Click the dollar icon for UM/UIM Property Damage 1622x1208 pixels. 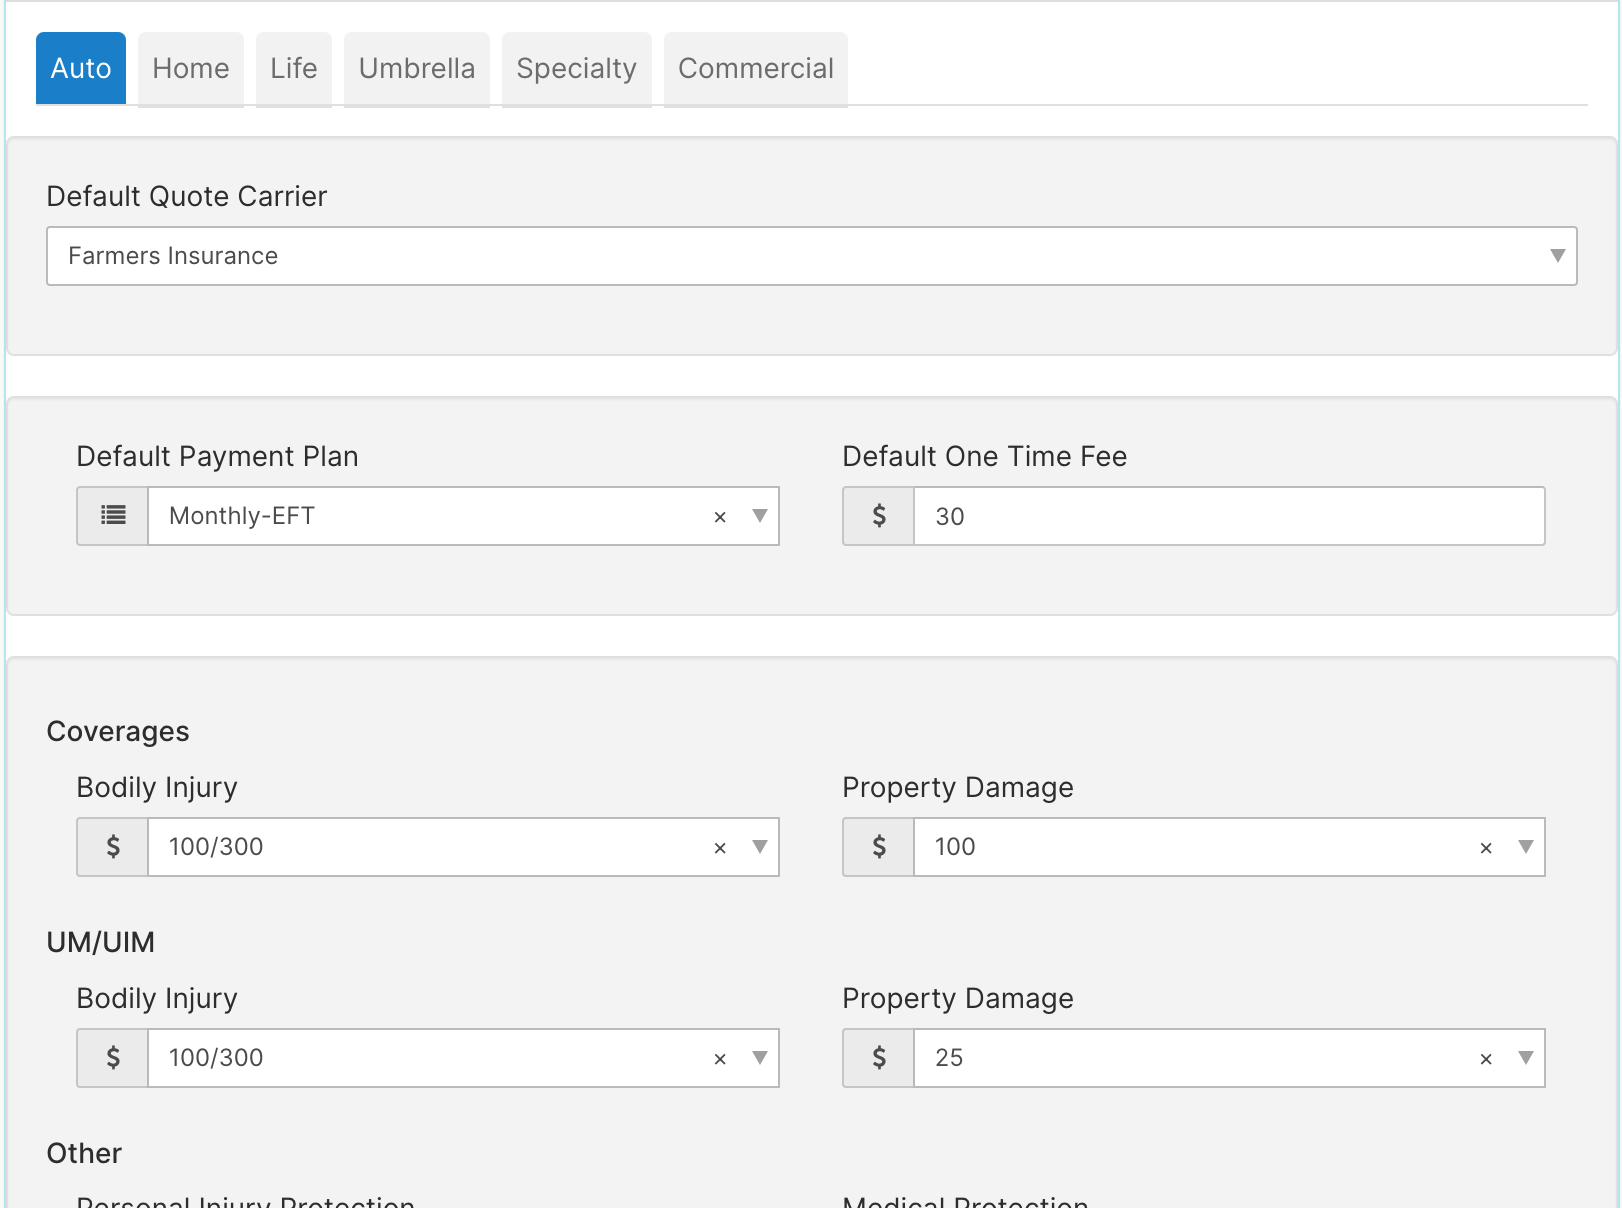(878, 1058)
